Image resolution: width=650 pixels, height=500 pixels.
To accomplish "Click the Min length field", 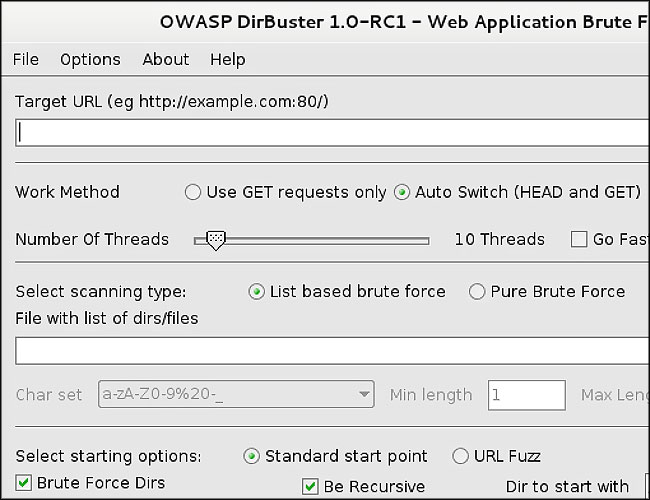I will coord(526,395).
